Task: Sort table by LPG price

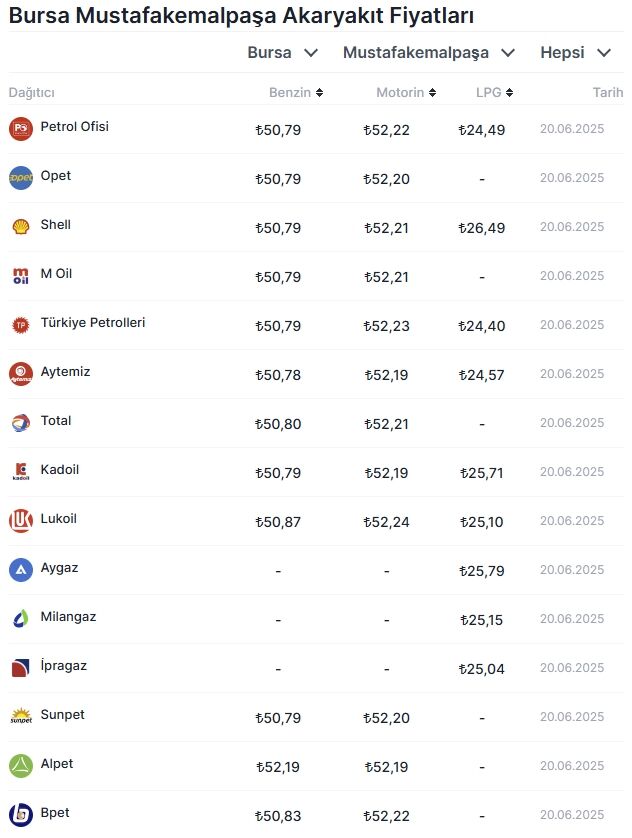Action: click(494, 93)
